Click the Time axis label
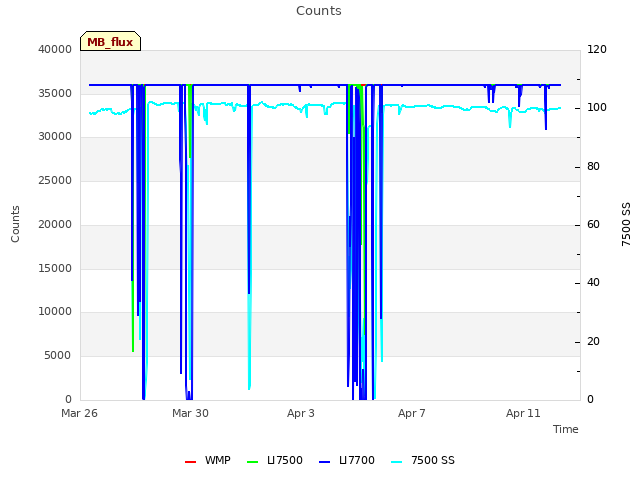Image resolution: width=640 pixels, height=480 pixels. coord(566,429)
